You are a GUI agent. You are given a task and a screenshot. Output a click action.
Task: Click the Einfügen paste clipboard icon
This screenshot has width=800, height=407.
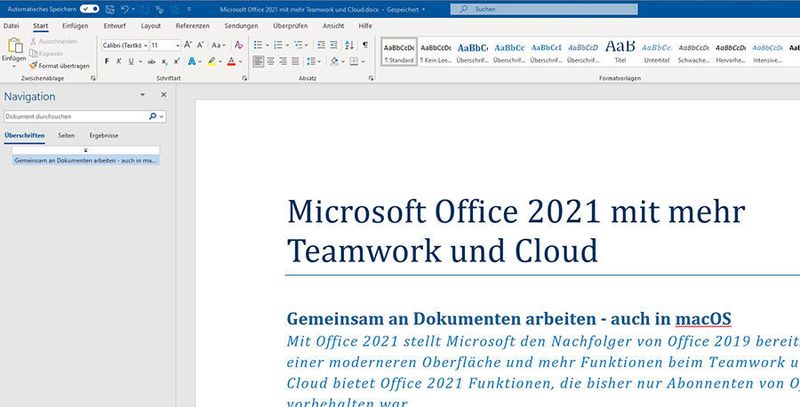[14, 45]
